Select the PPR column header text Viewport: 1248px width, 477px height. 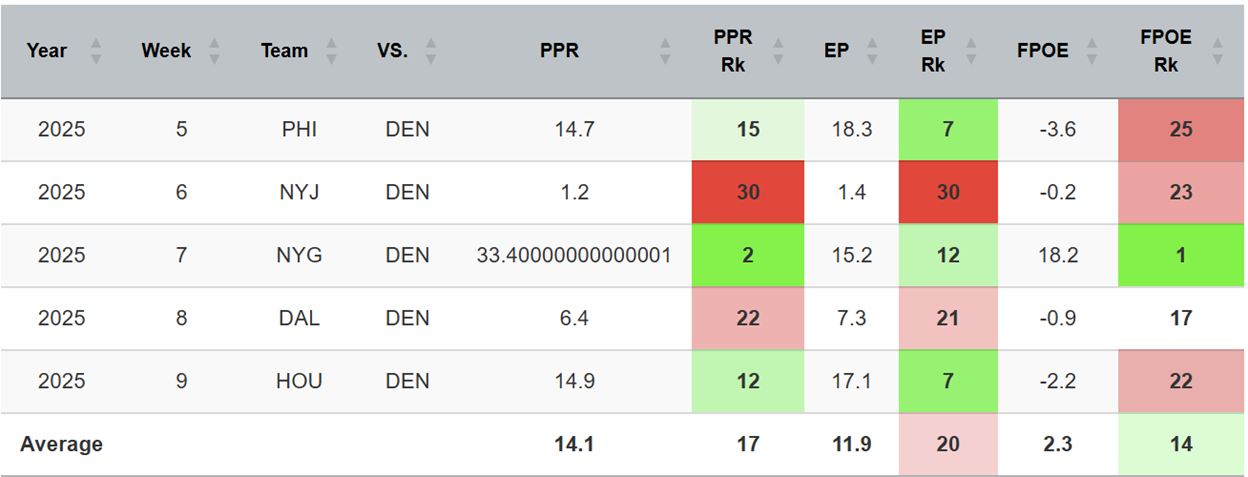559,51
